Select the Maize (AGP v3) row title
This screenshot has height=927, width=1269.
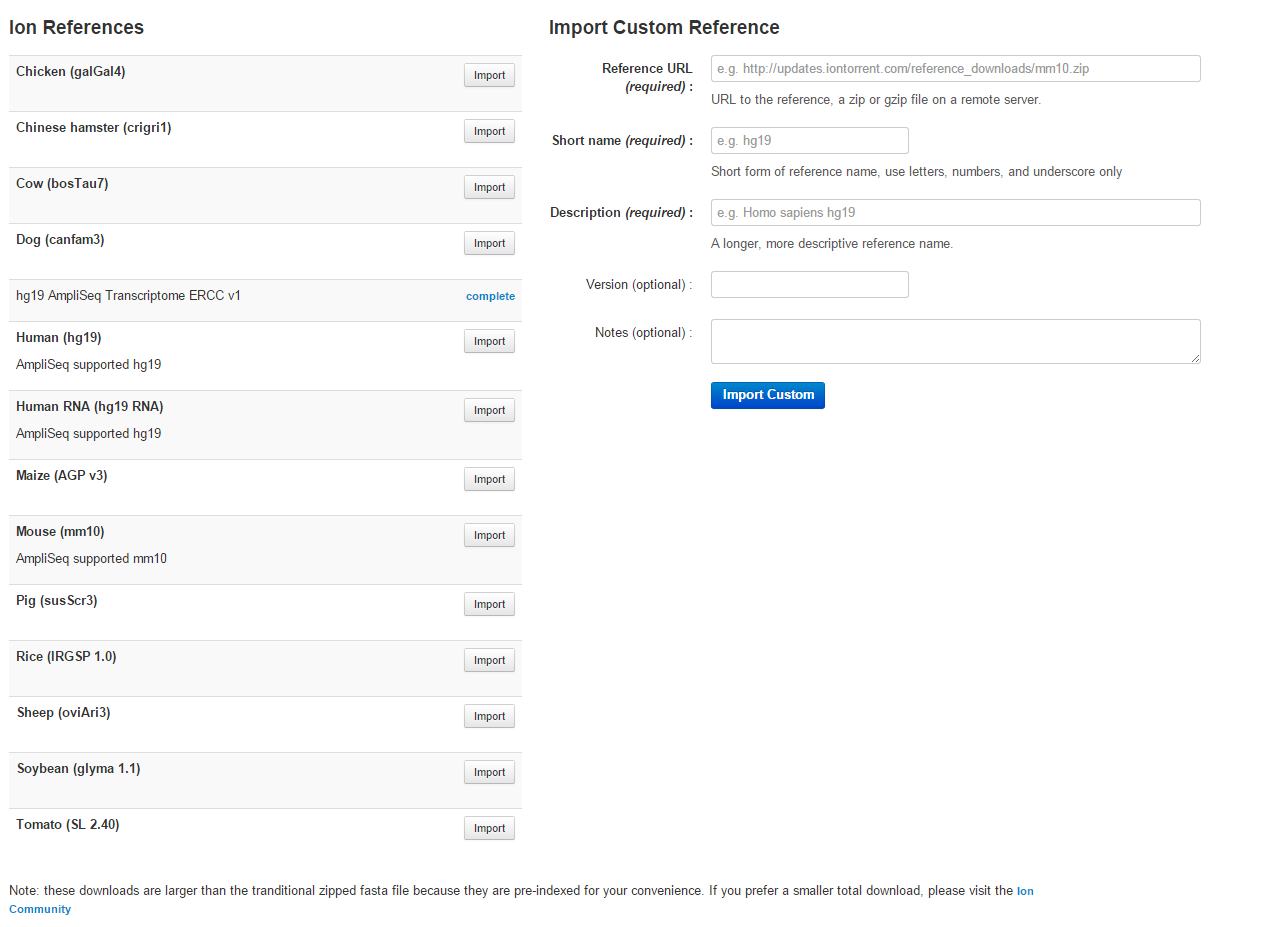coord(62,476)
